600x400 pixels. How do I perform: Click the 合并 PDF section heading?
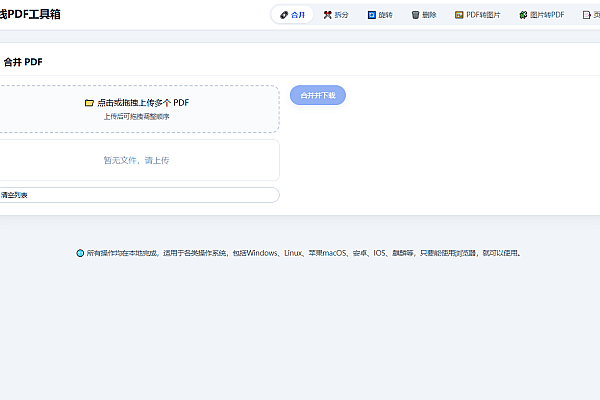point(23,62)
